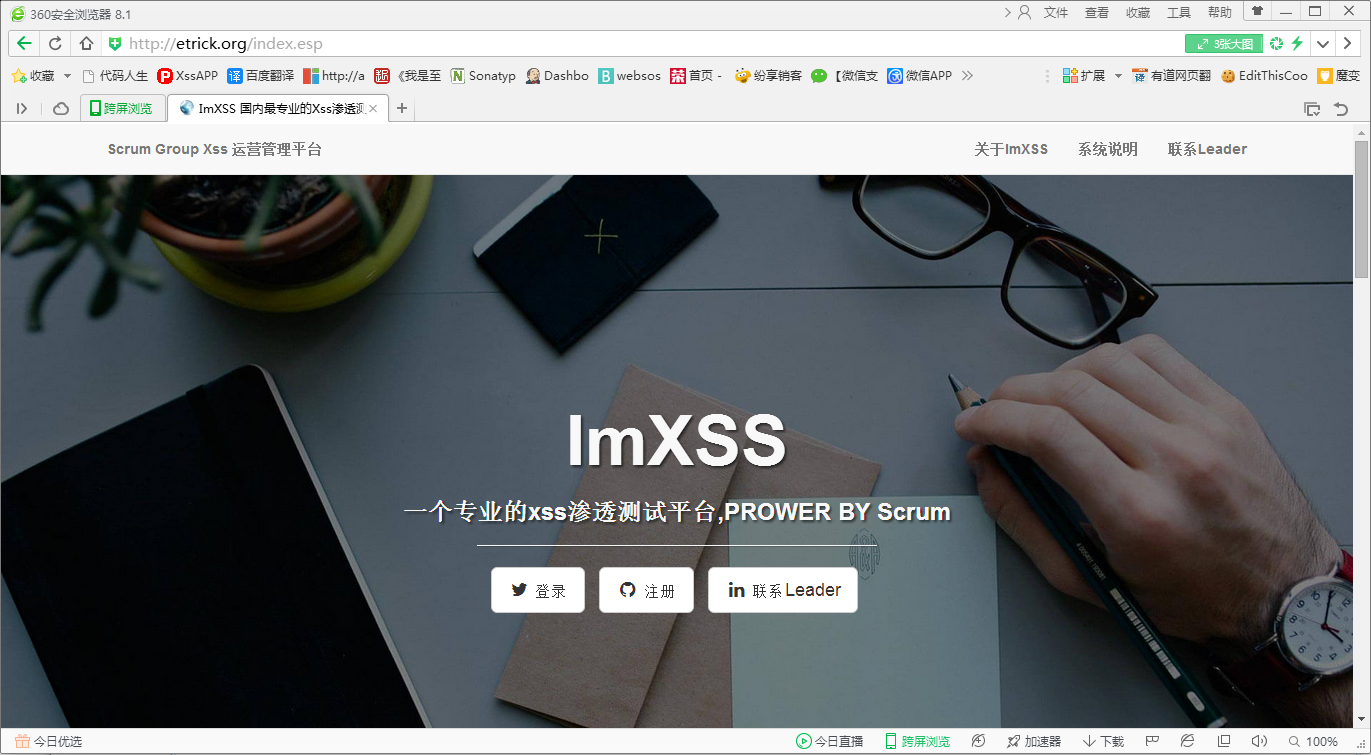
Task: Open the 联系Leader nav link
Action: [1207, 149]
